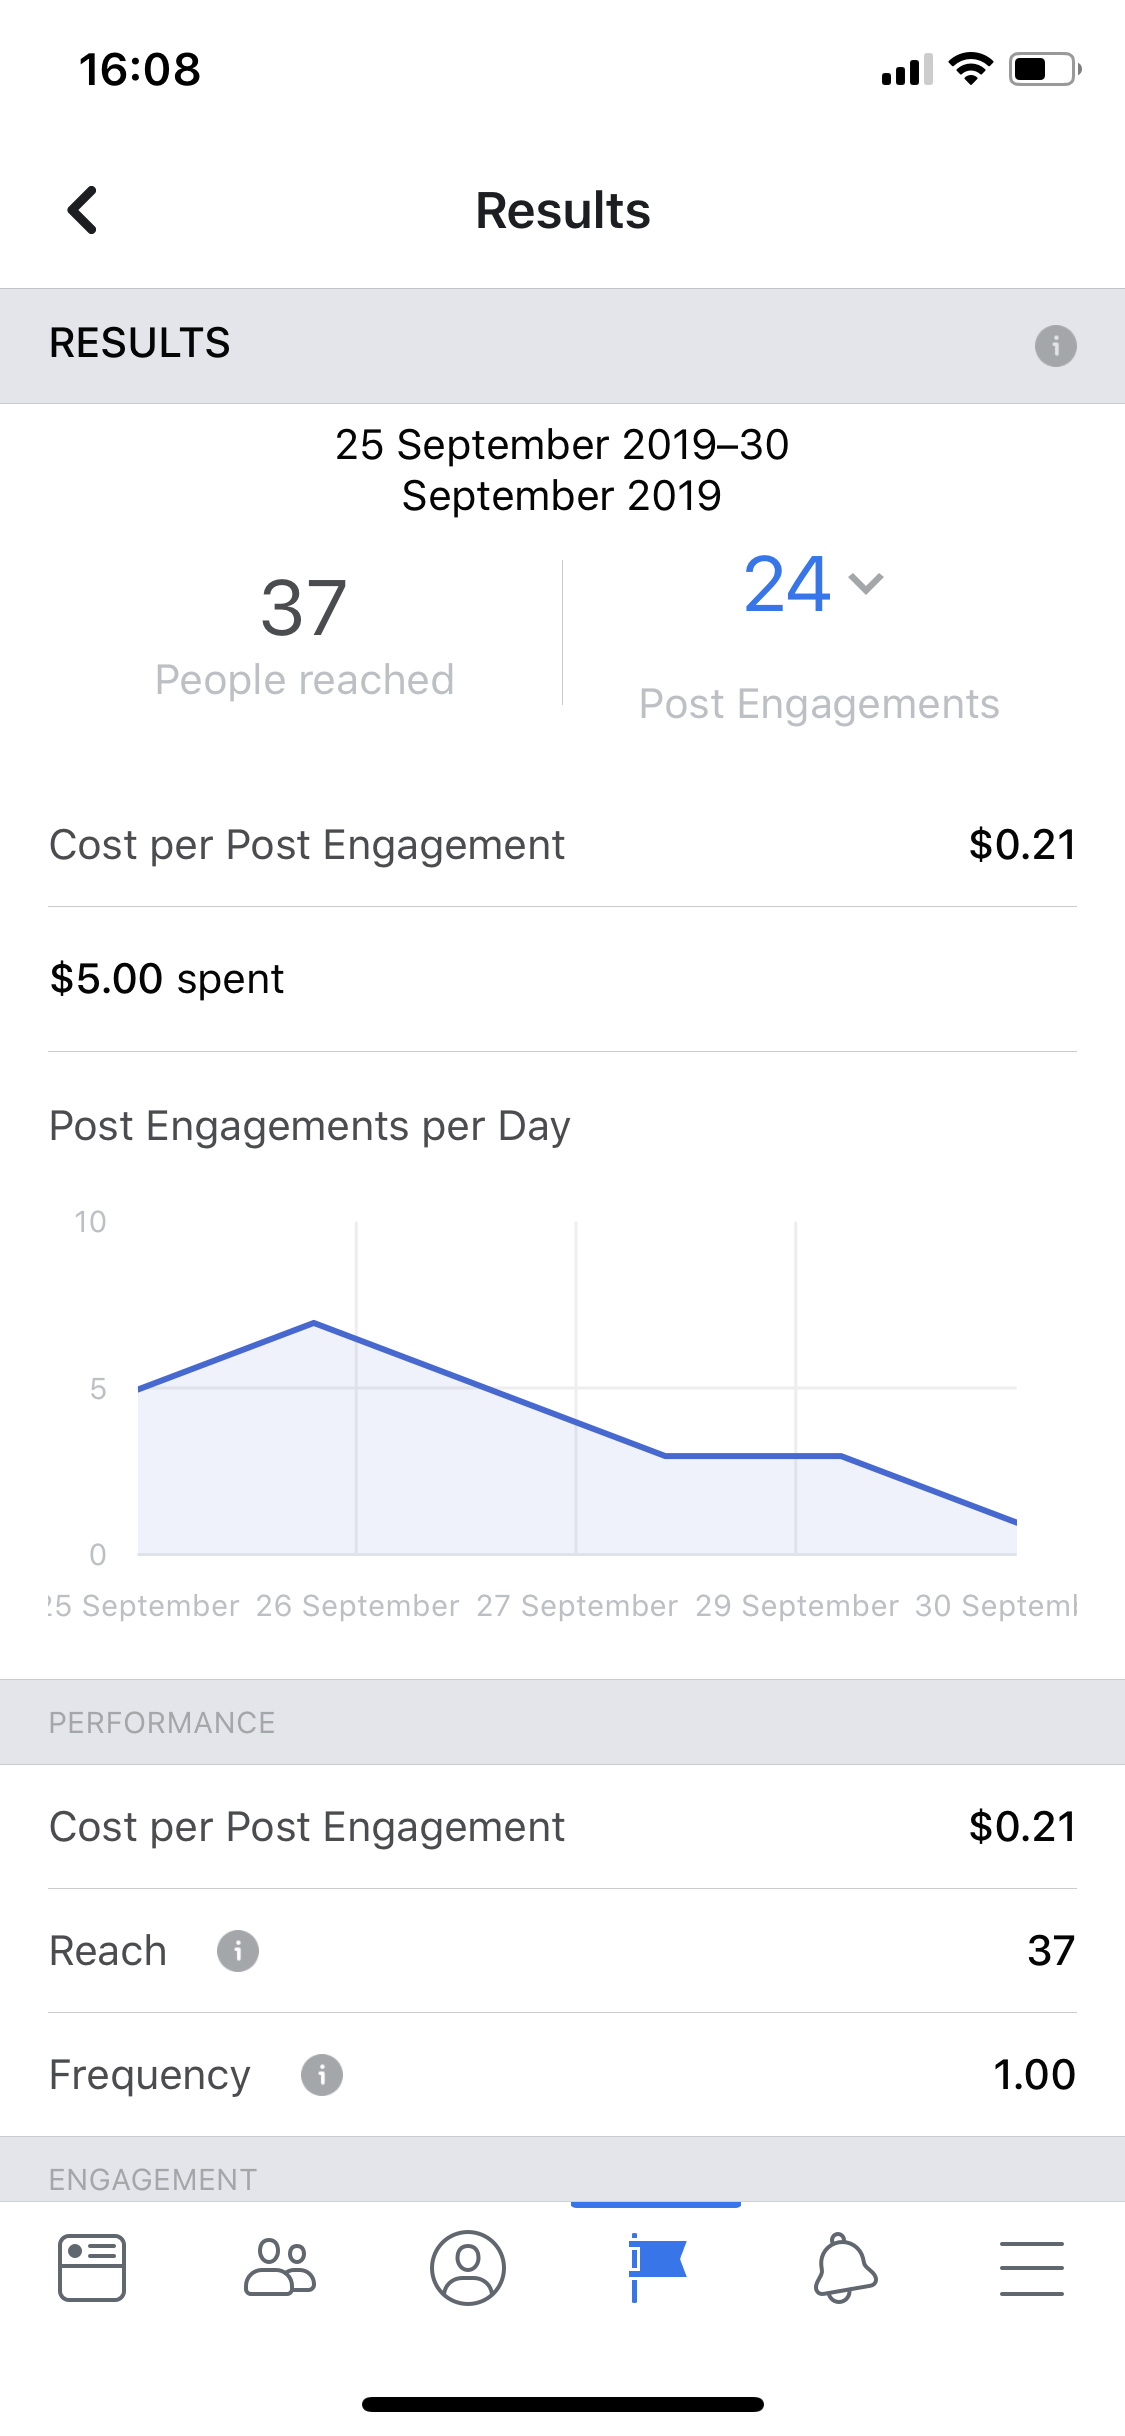1125x2436 pixels.
Task: Tap the Cost per Post Engagement row under Performance
Action: [x=562, y=1827]
